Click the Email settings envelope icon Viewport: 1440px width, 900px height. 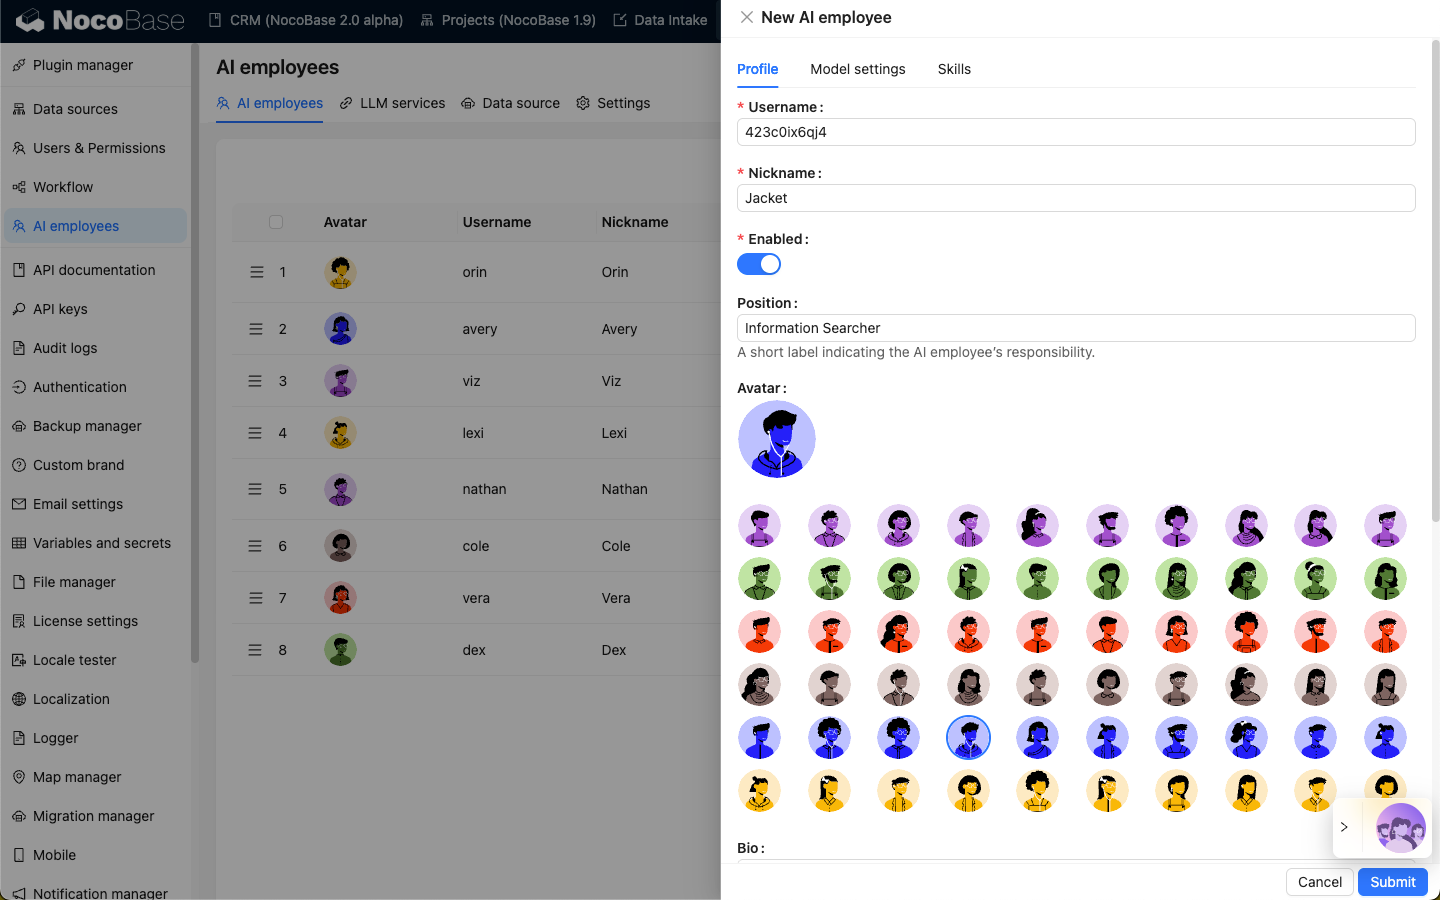click(x=19, y=504)
